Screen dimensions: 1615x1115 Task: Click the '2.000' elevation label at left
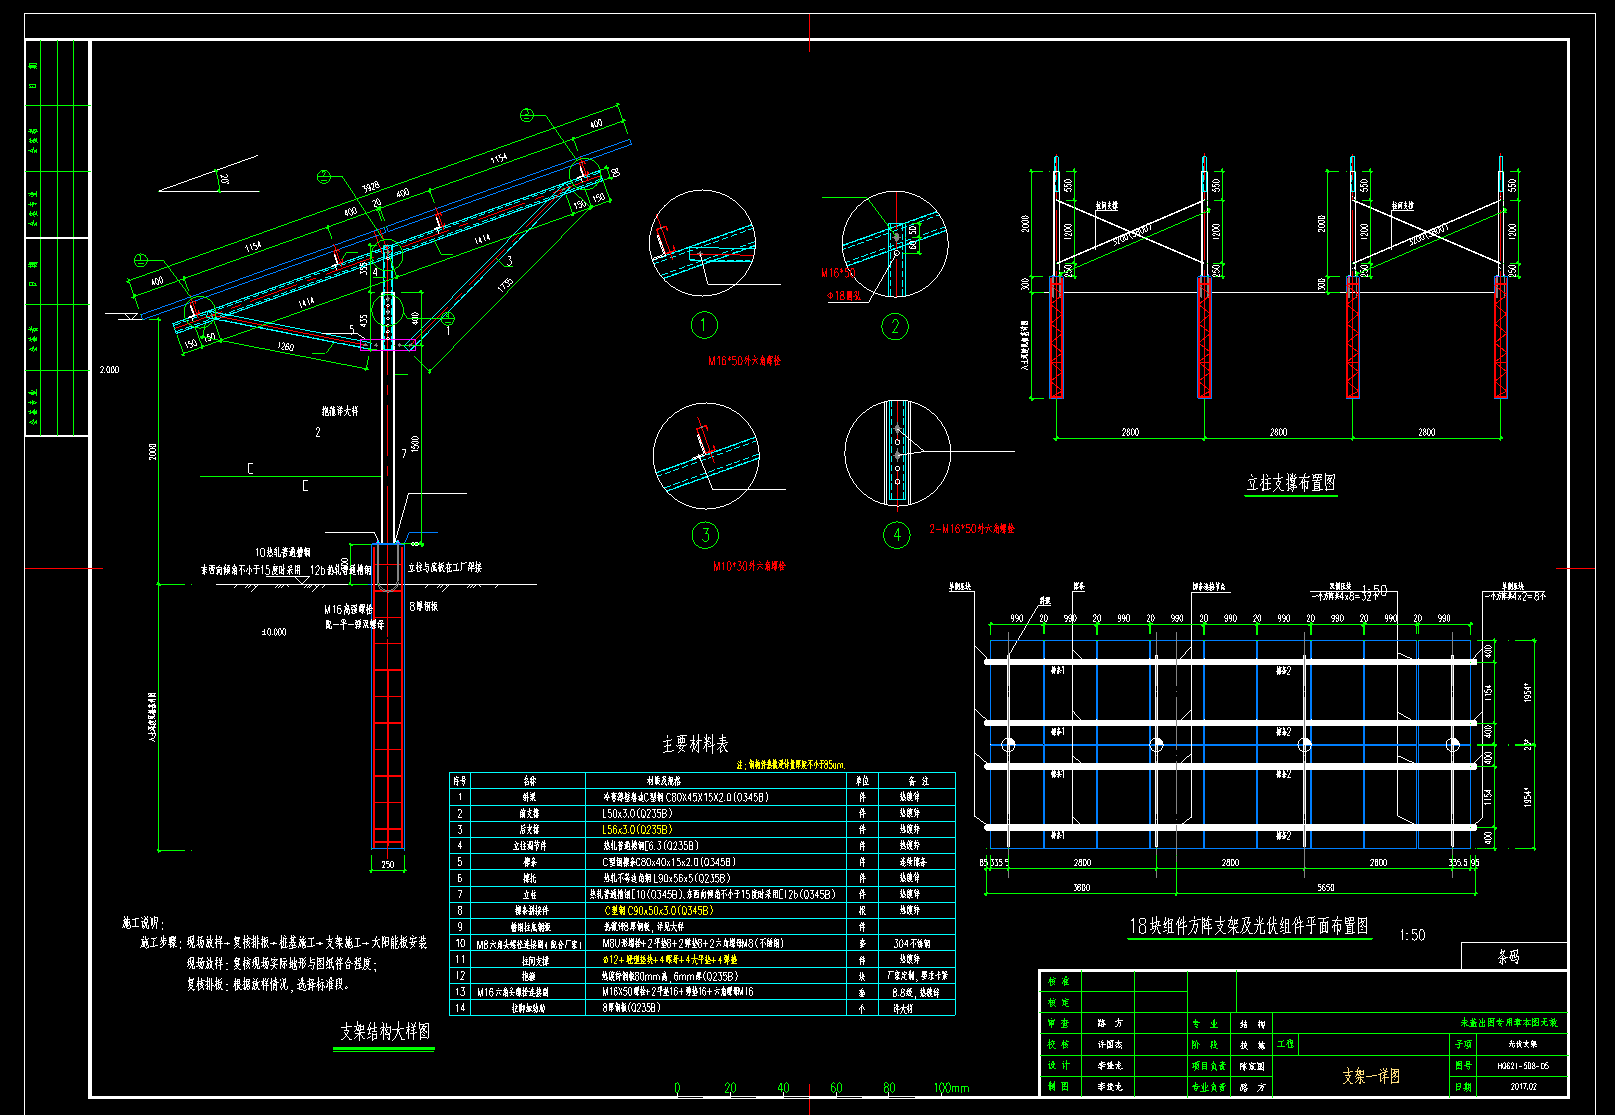tap(109, 370)
